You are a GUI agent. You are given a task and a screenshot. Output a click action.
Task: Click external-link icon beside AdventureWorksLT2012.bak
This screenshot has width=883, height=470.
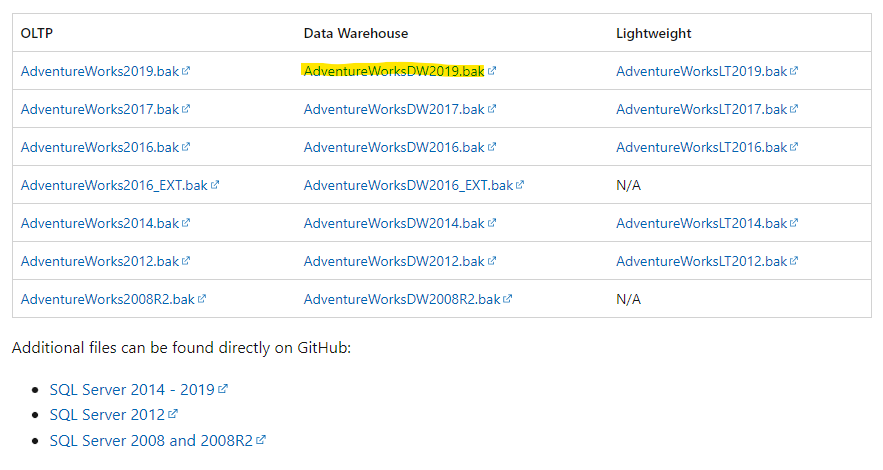[794, 261]
